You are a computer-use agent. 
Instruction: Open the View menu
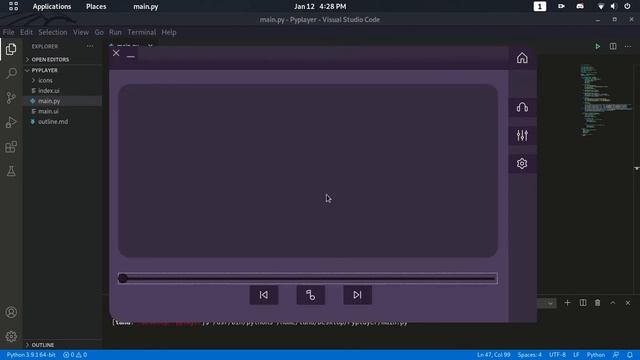pos(81,32)
